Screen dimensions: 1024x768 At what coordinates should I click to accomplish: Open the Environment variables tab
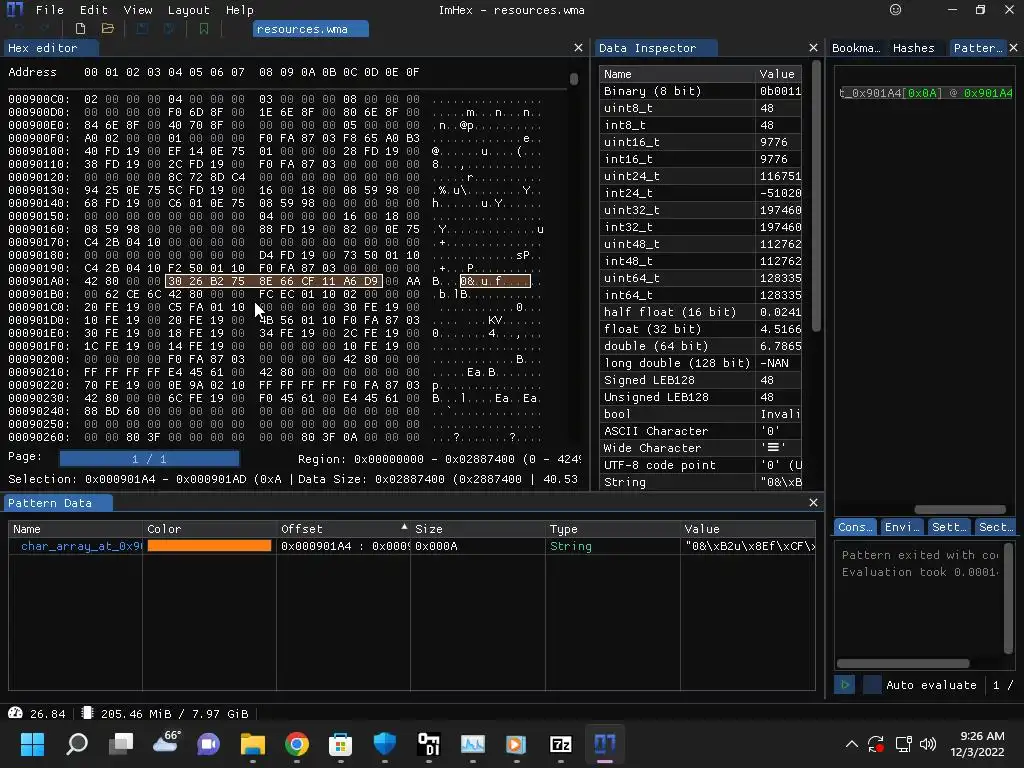[x=902, y=526]
